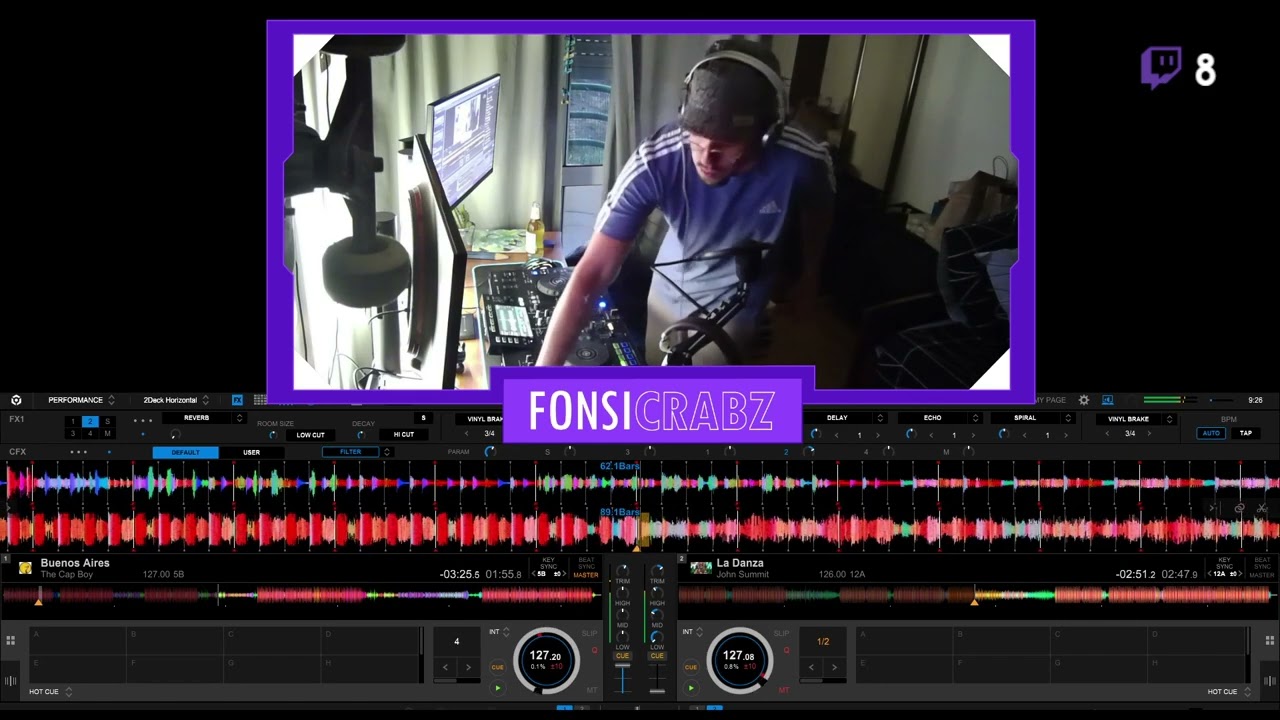Viewport: 1280px width, 720px height.
Task: Click deck 1 loop size 4 display
Action: [457, 642]
